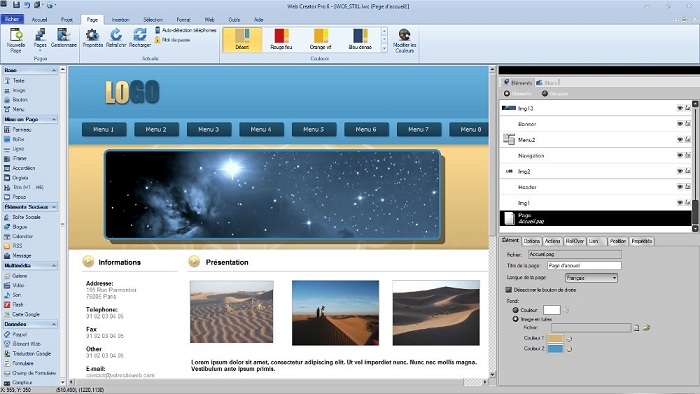Click Mot de passe padlock option

point(172,40)
